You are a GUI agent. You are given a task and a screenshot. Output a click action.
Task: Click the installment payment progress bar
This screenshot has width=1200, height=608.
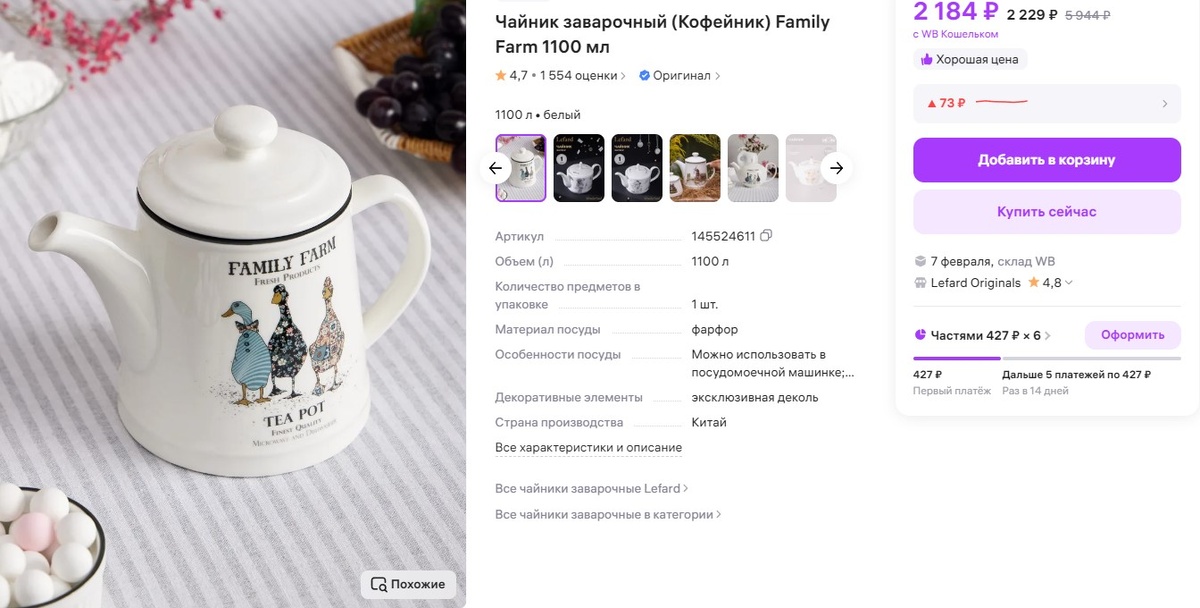click(x=1047, y=358)
